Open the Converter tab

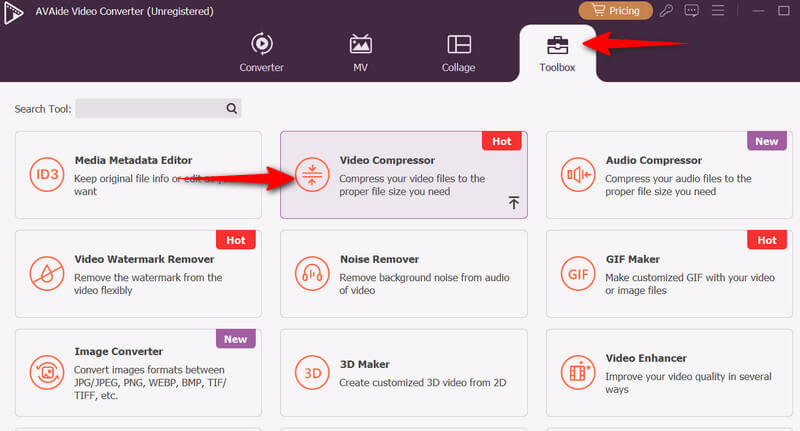coord(261,53)
